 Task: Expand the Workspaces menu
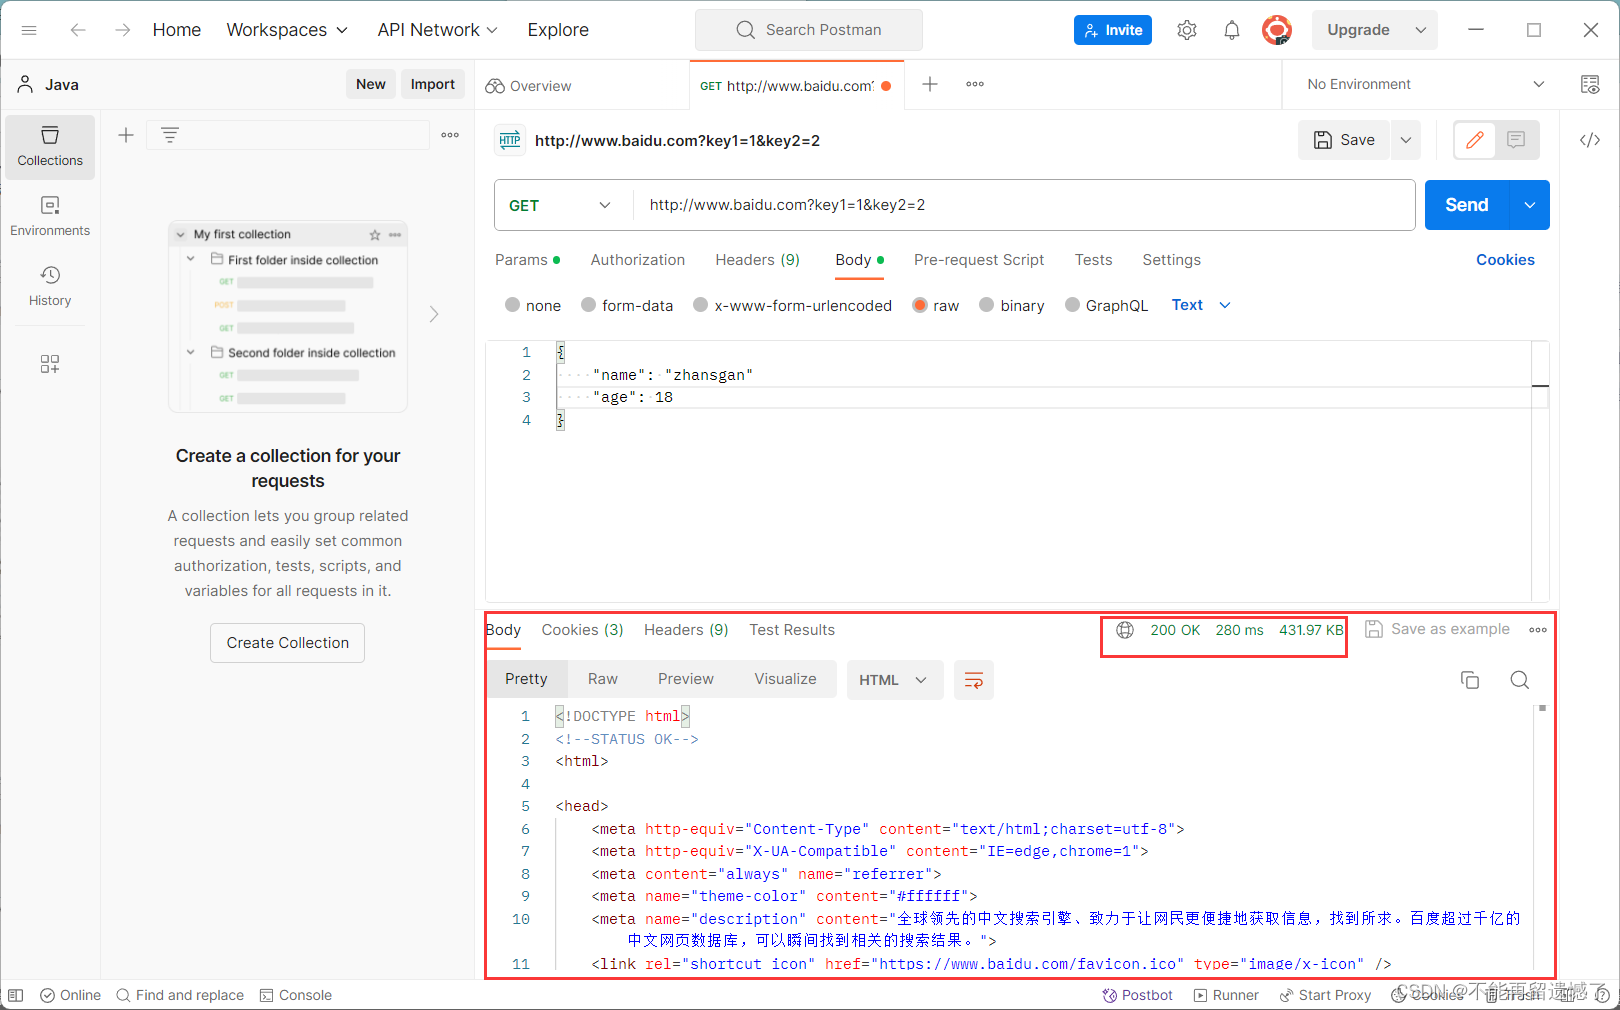point(288,30)
